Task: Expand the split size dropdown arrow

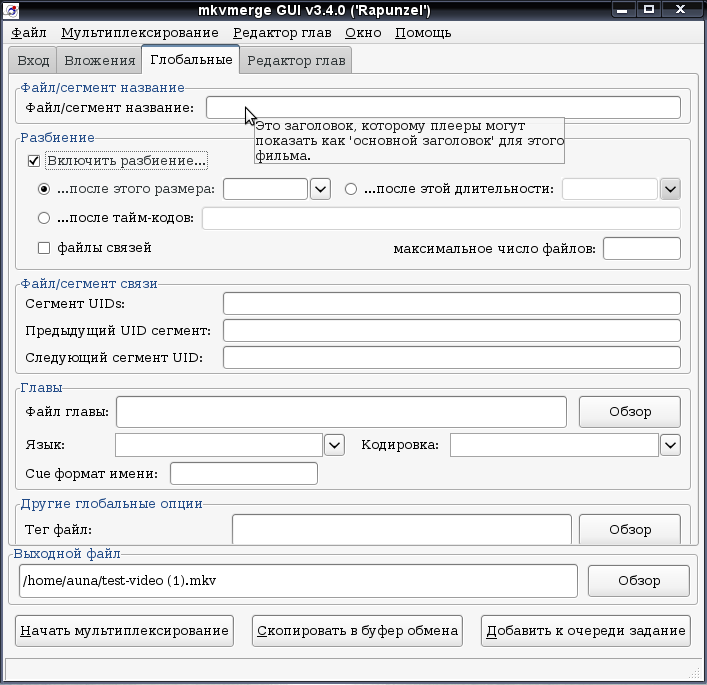Action: pyautogui.click(x=320, y=189)
